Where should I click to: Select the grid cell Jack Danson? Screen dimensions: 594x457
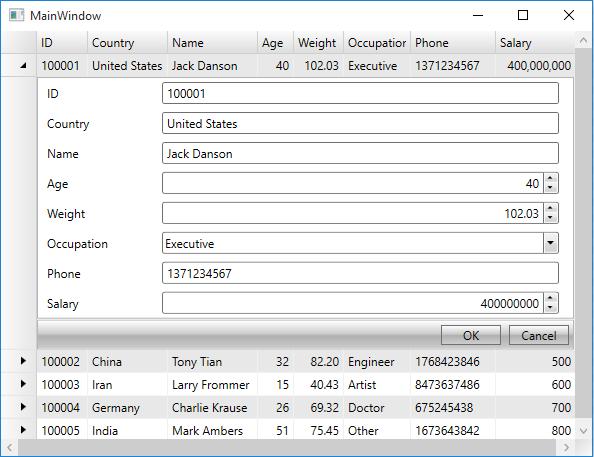[213, 66]
